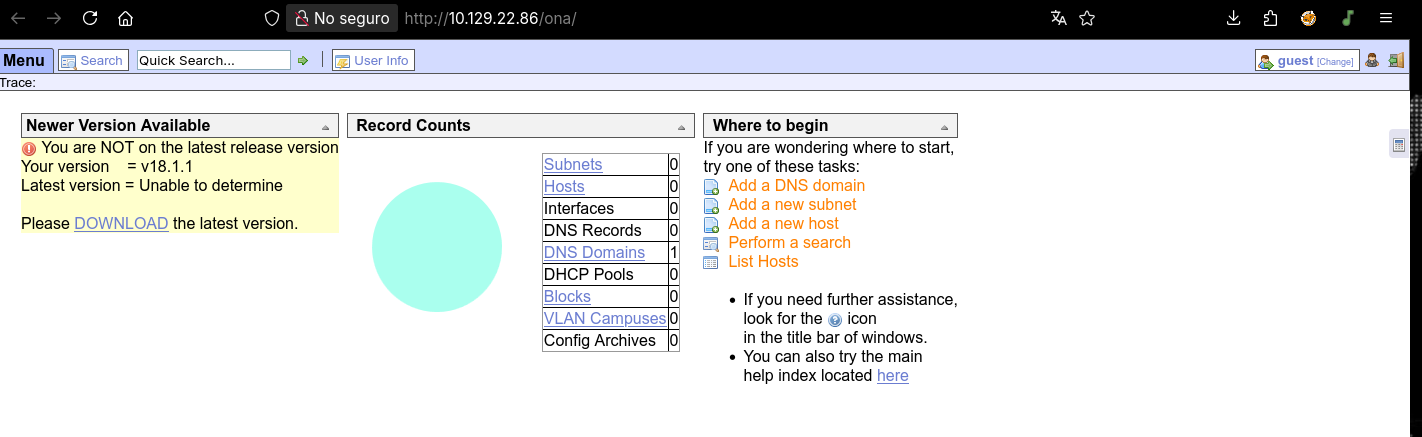Screen dimensions: 1422x437
Task: Bookmark this page with star icon
Action: [1087, 18]
